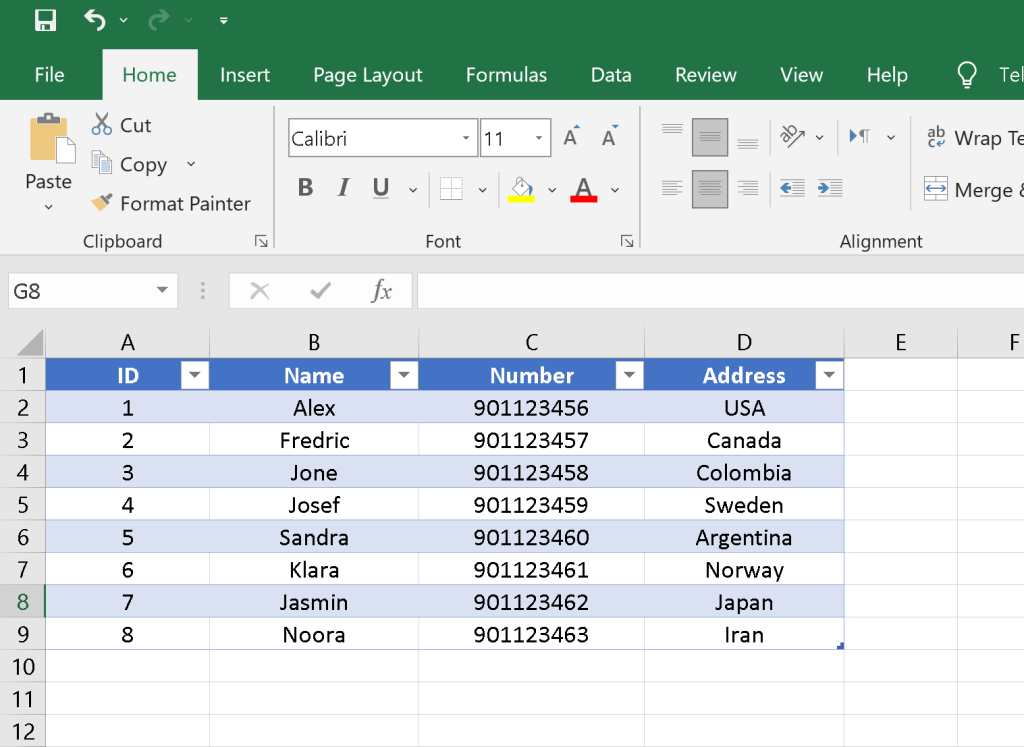Open the File tab

pos(50,75)
